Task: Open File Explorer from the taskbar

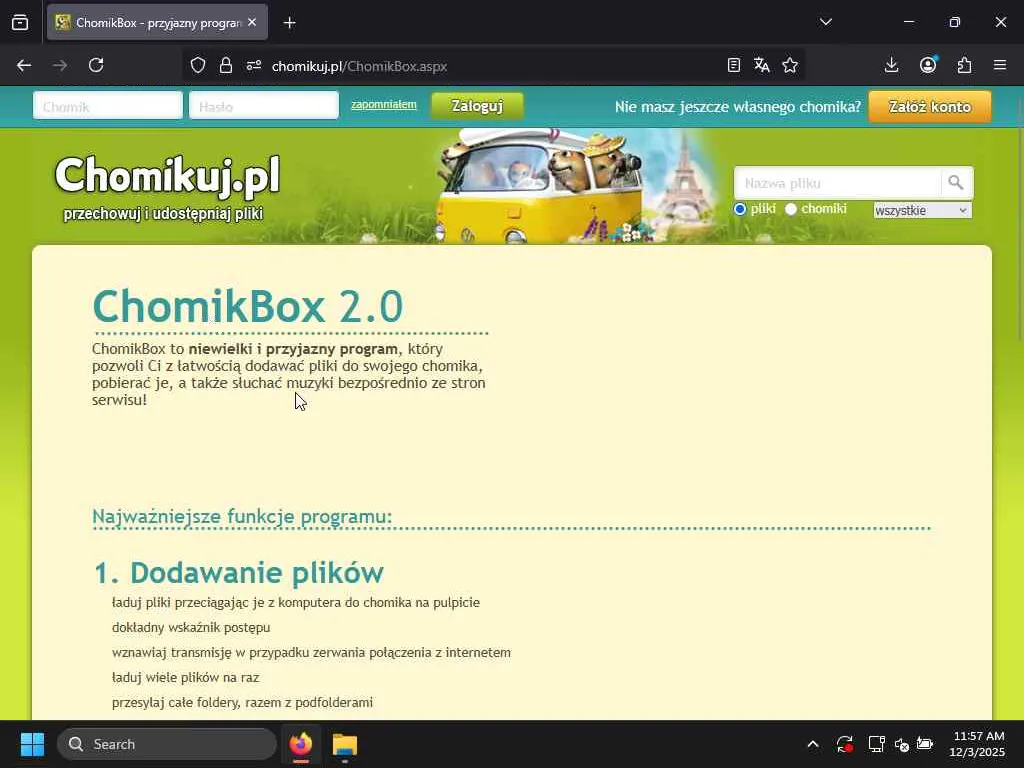Action: coord(345,744)
